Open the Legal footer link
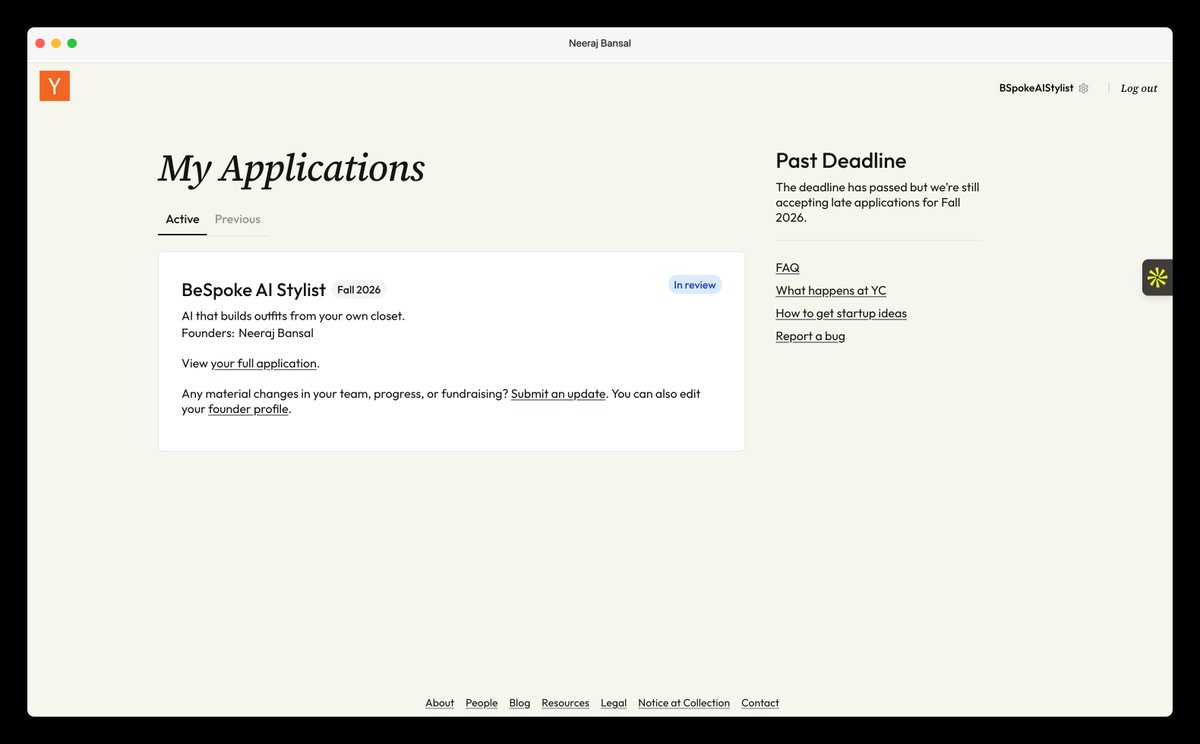The height and width of the screenshot is (744, 1200). click(x=614, y=703)
